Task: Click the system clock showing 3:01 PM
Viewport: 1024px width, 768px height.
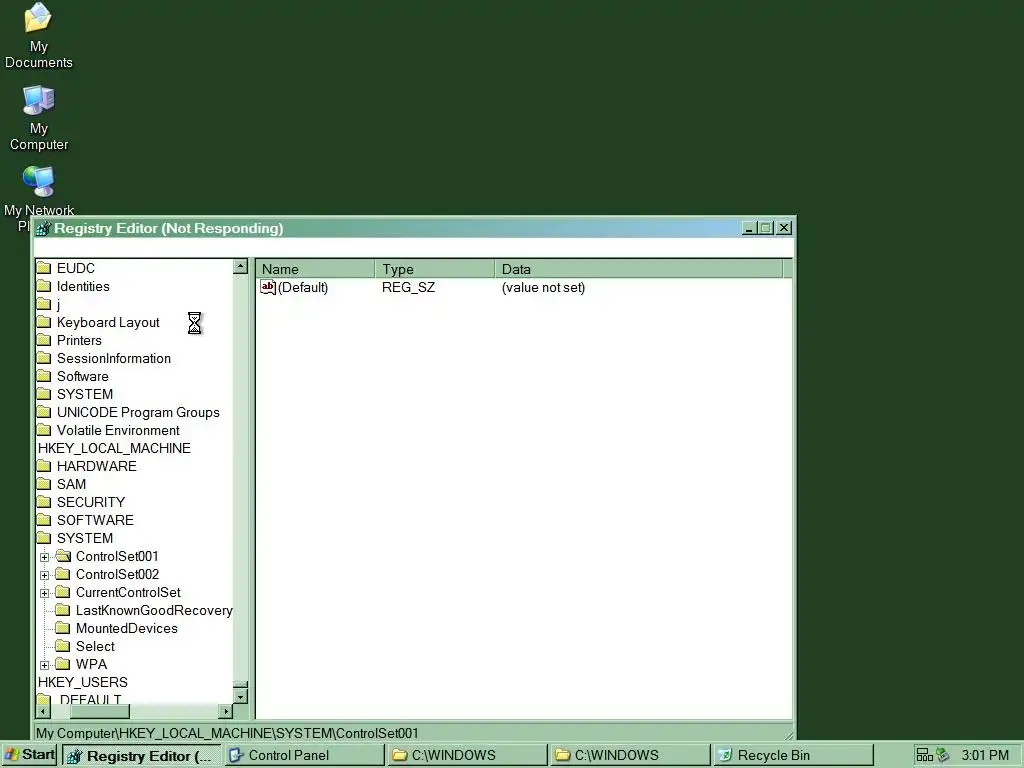Action: [985, 756]
